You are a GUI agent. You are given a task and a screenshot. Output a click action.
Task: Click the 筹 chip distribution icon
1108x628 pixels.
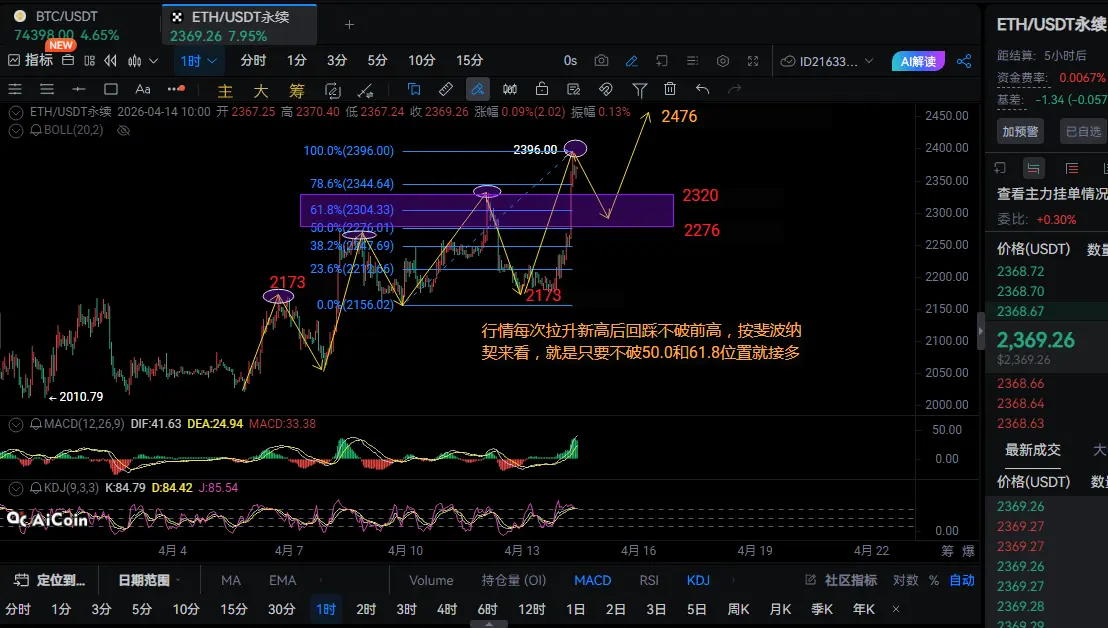click(x=296, y=90)
